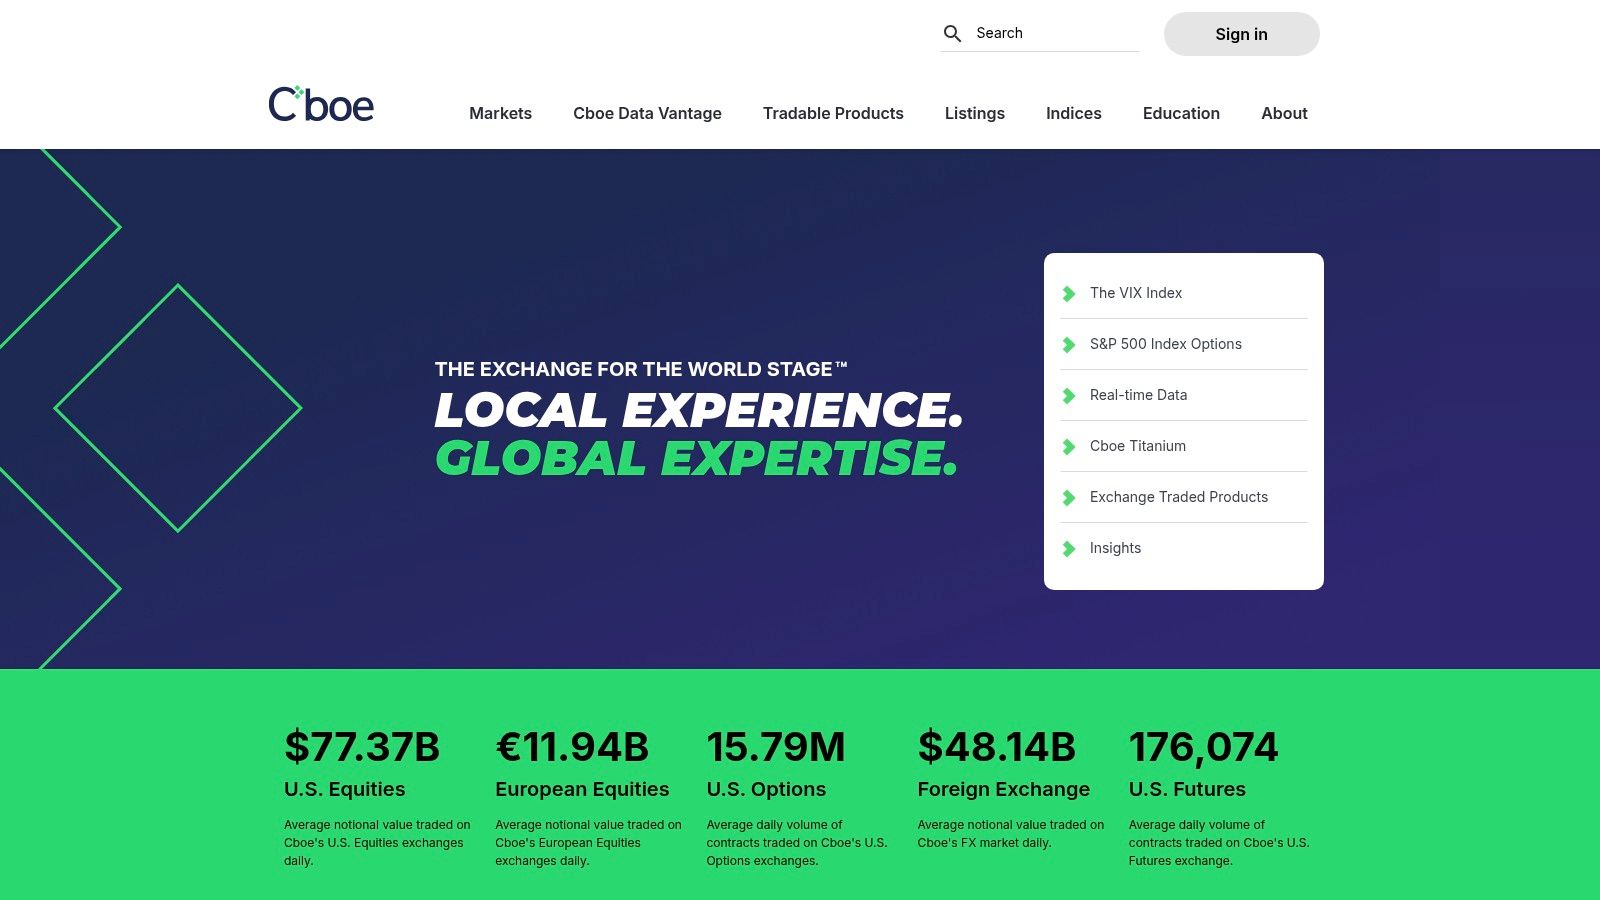1600x900 pixels.
Task: Click the LOCAL EXPERIENCE. headline
Action: click(699, 410)
